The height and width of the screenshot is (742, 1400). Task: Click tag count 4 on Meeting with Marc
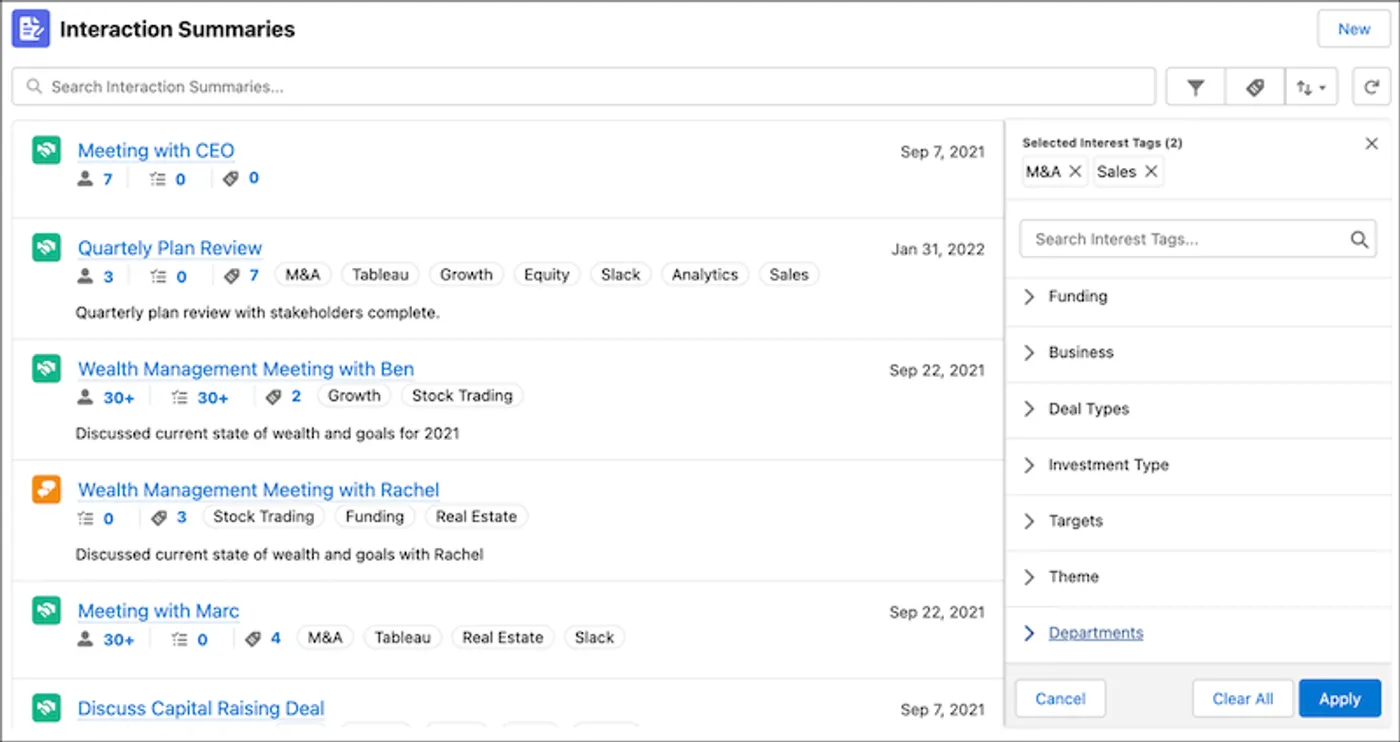point(275,638)
